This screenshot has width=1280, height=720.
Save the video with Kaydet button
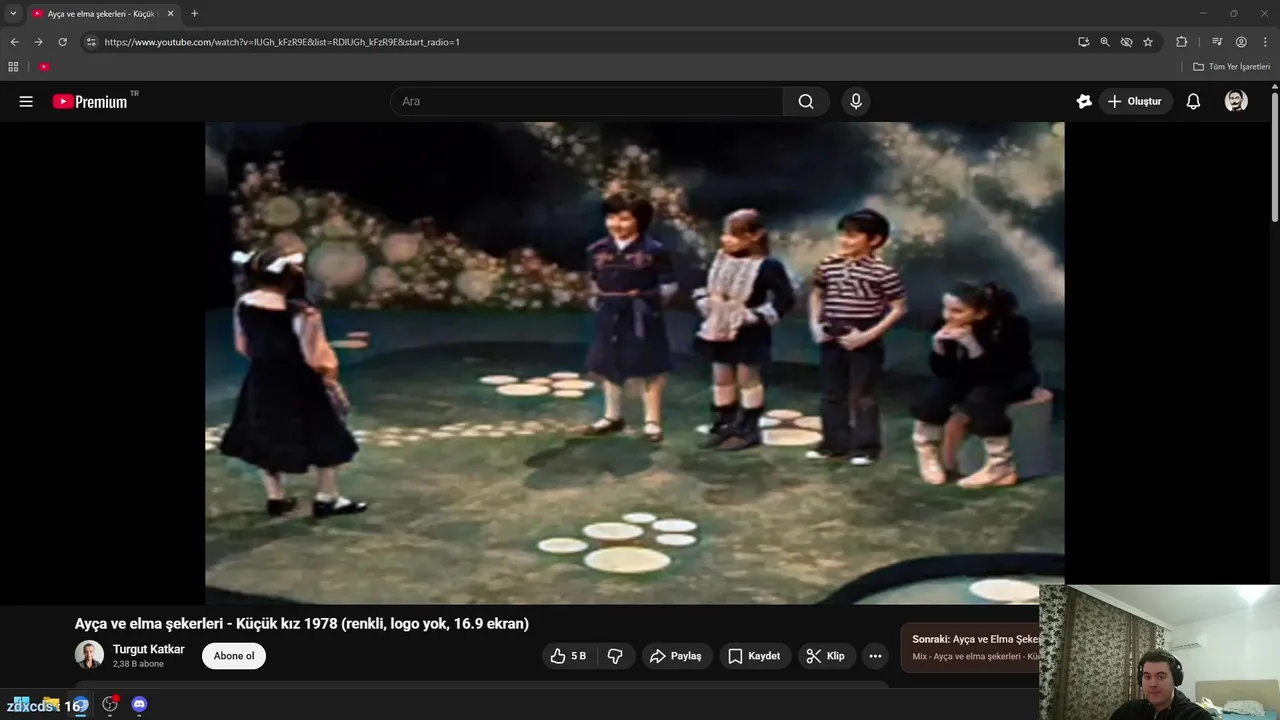(754, 656)
